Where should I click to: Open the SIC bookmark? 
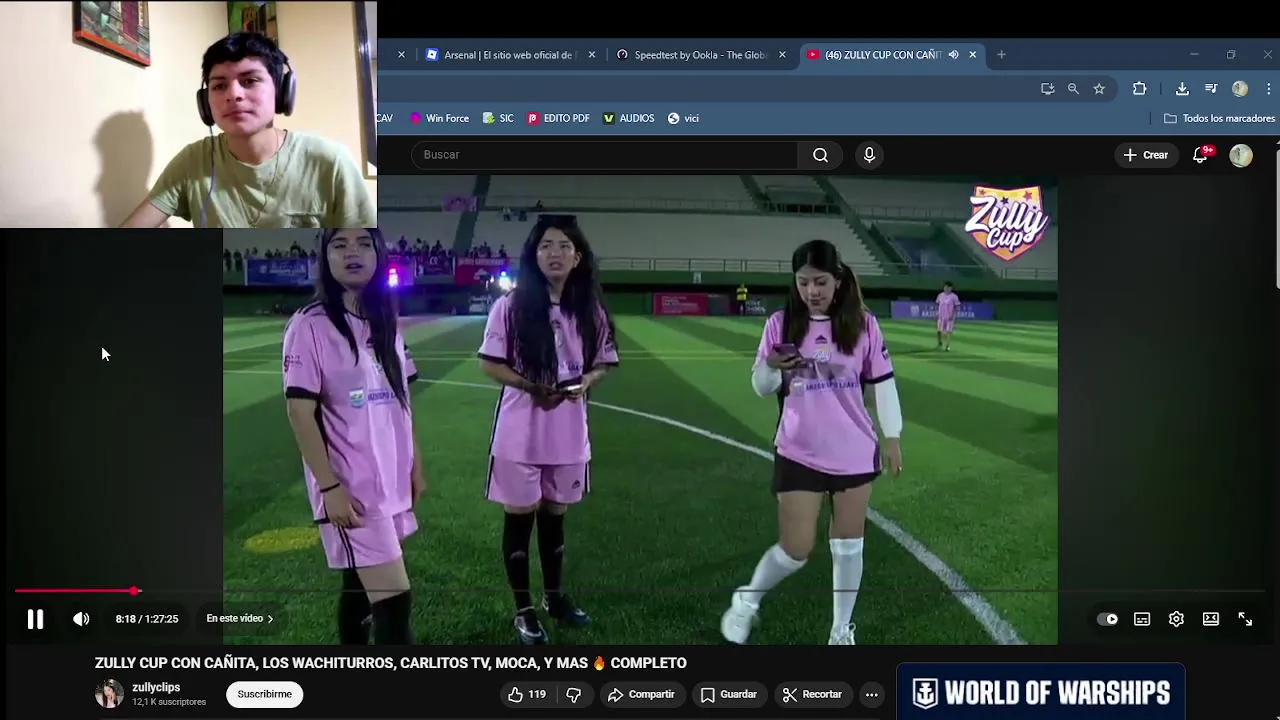click(498, 118)
